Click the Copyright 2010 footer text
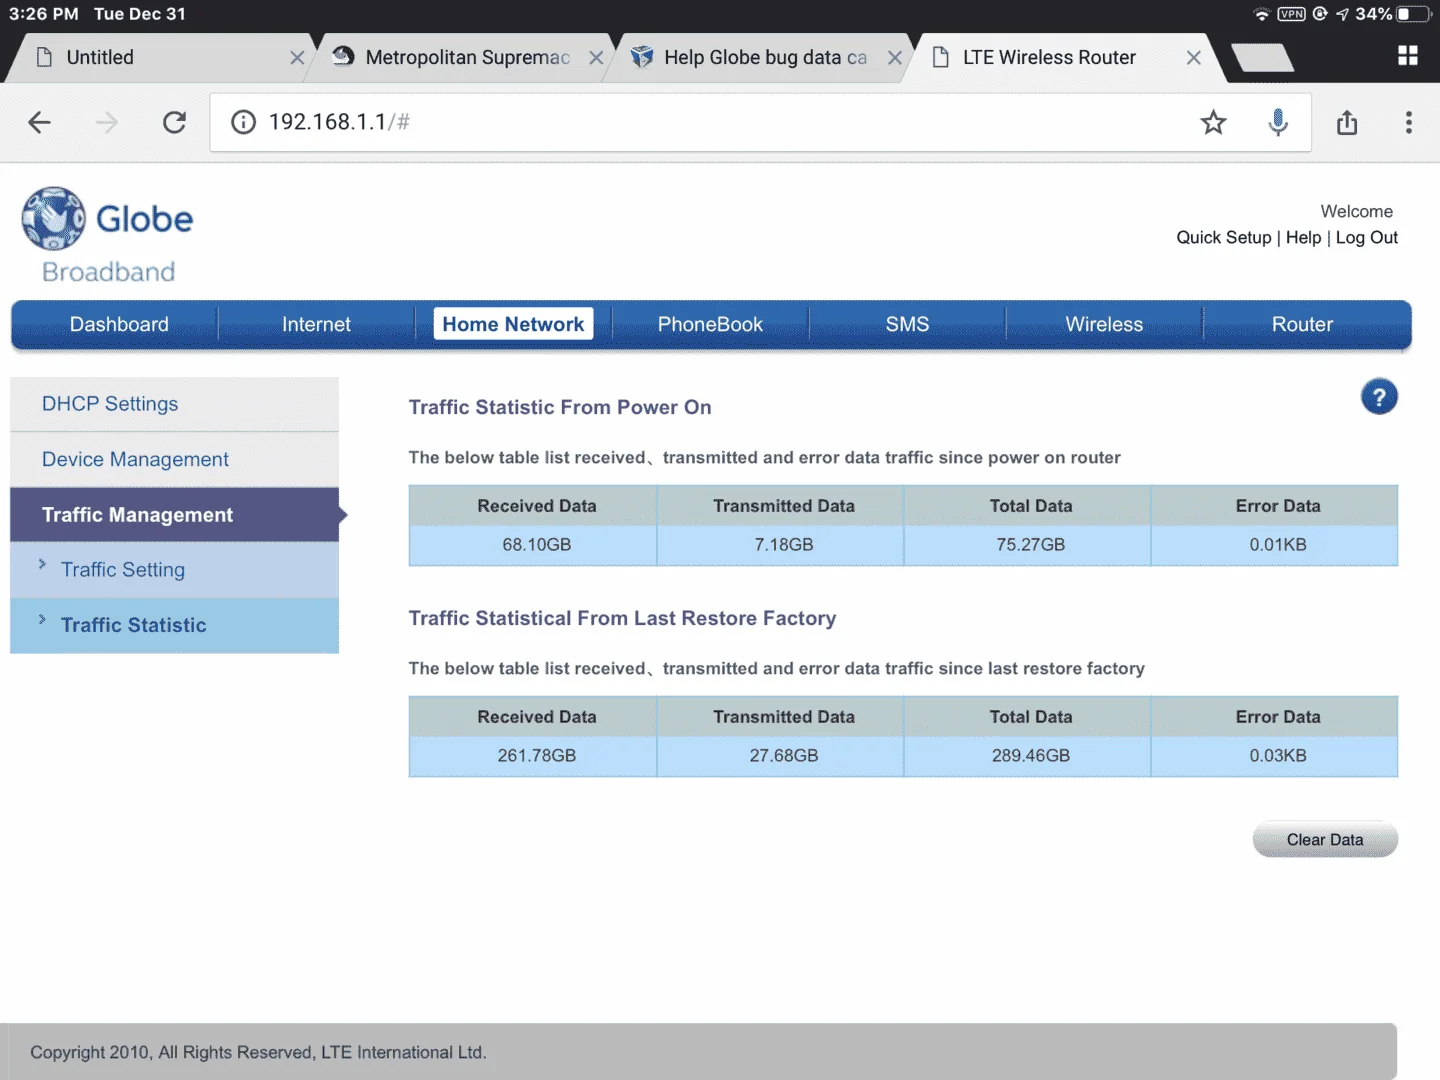Screen dimensions: 1440x1080 coord(258,1052)
